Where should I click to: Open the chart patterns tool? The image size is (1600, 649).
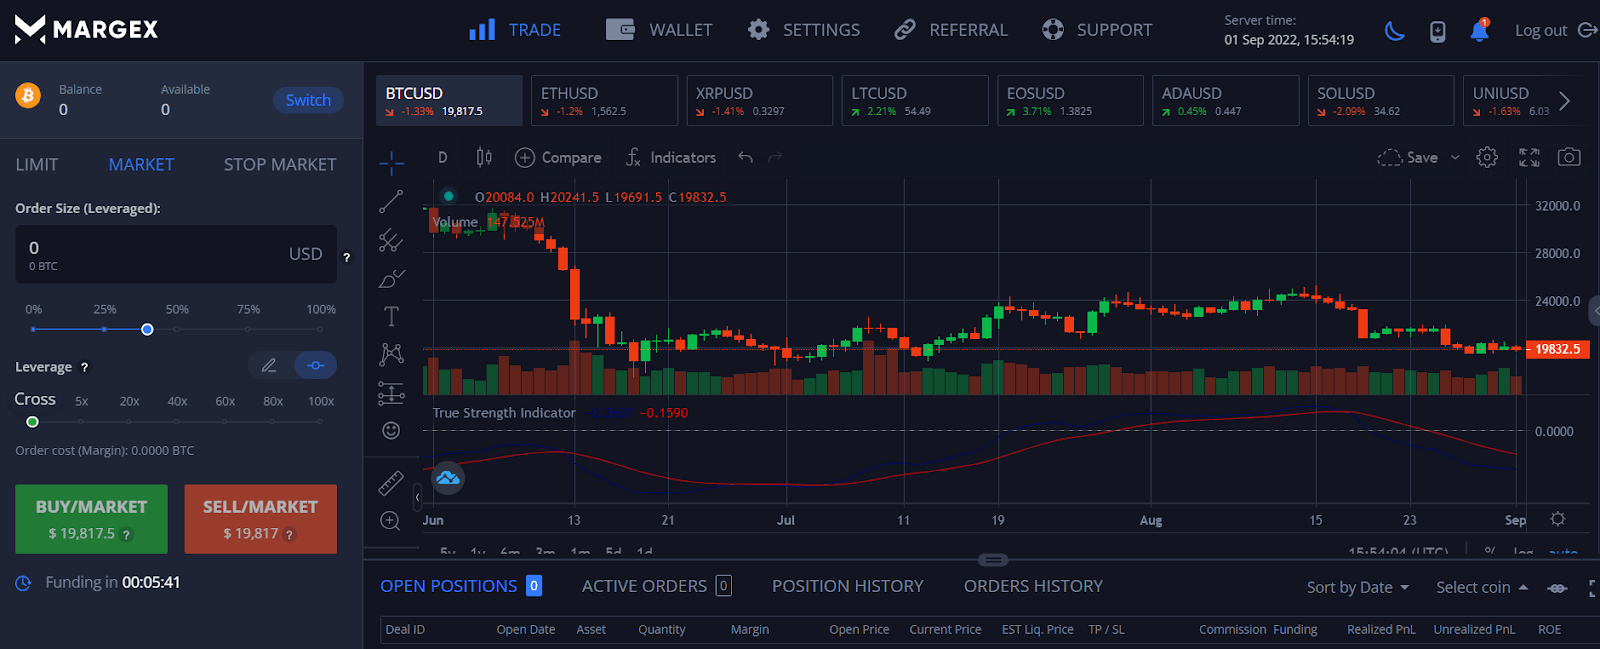click(x=391, y=354)
